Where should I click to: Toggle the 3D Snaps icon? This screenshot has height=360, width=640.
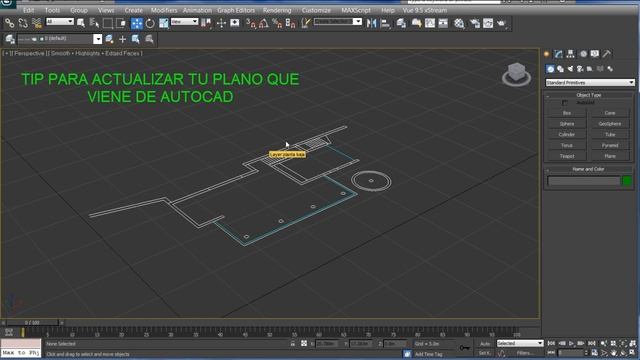tap(251, 23)
